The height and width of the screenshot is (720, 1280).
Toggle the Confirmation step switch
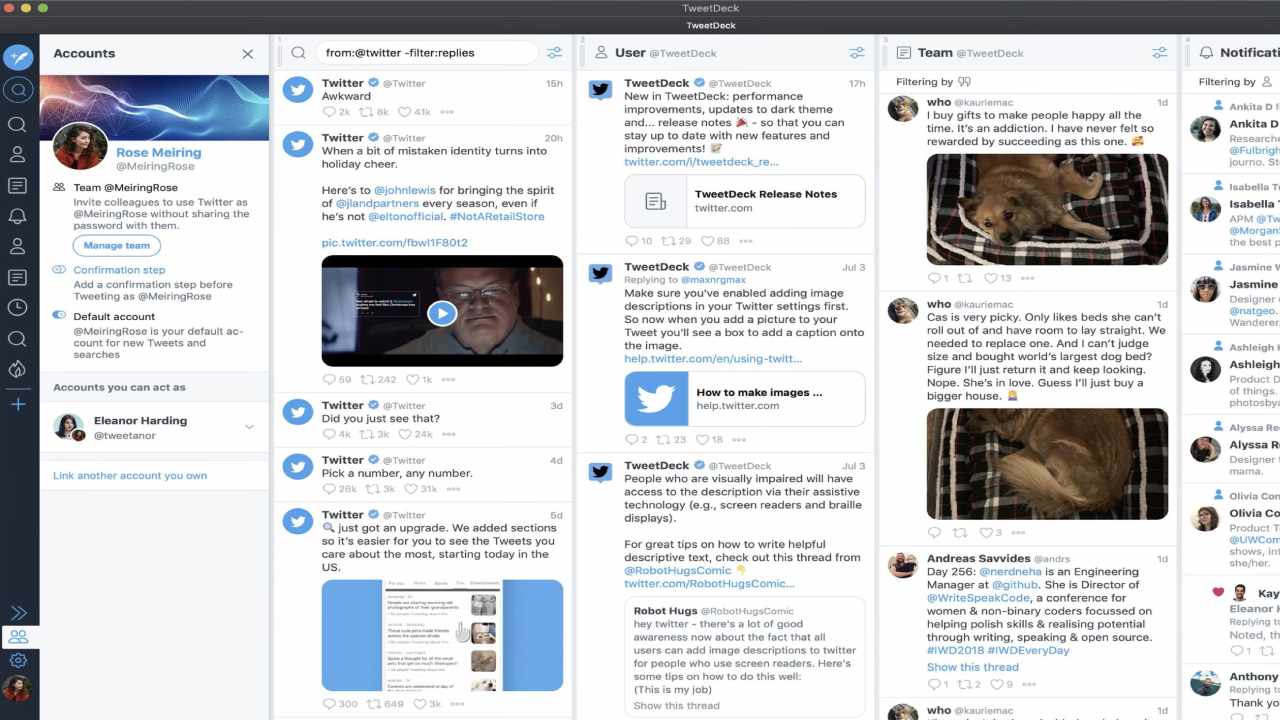pos(60,270)
